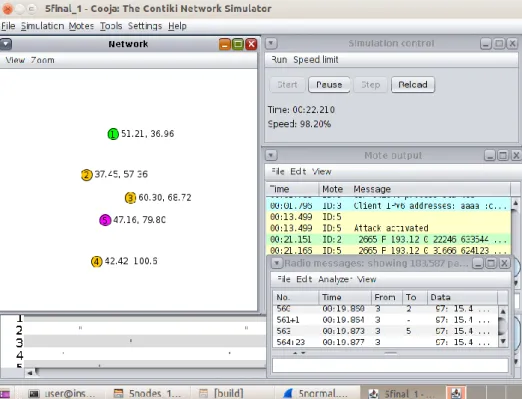This screenshot has height=399, width=522.
Task: Open the Settings menu
Action: tap(145, 26)
